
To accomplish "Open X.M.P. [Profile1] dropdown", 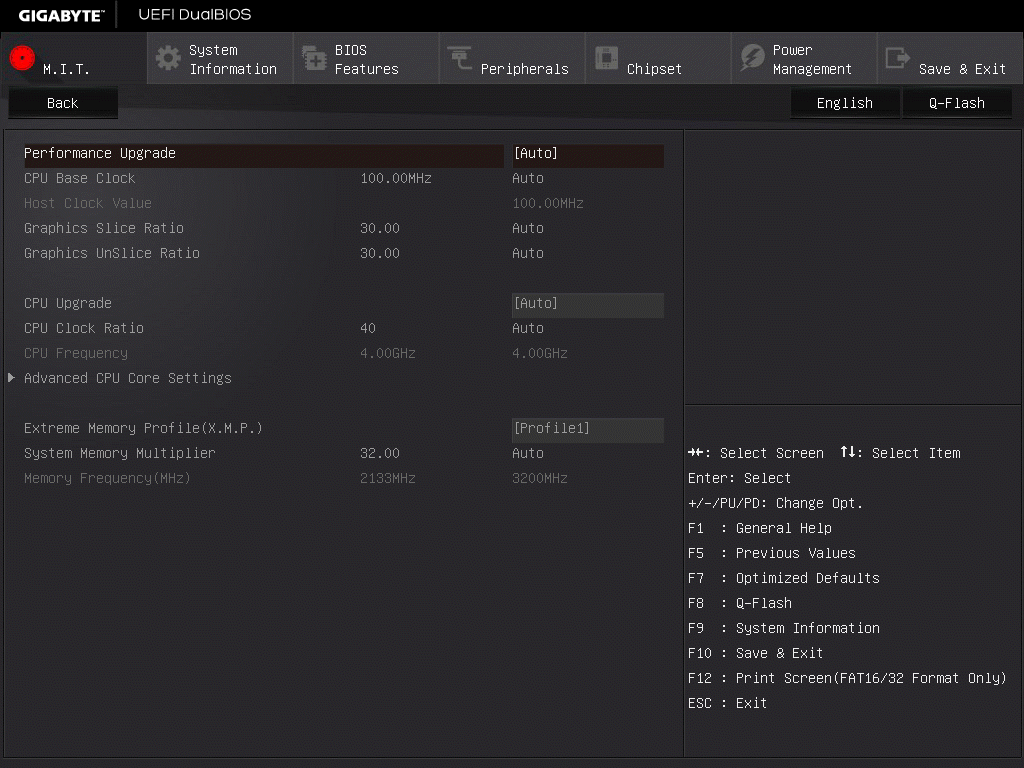I will tap(588, 428).
